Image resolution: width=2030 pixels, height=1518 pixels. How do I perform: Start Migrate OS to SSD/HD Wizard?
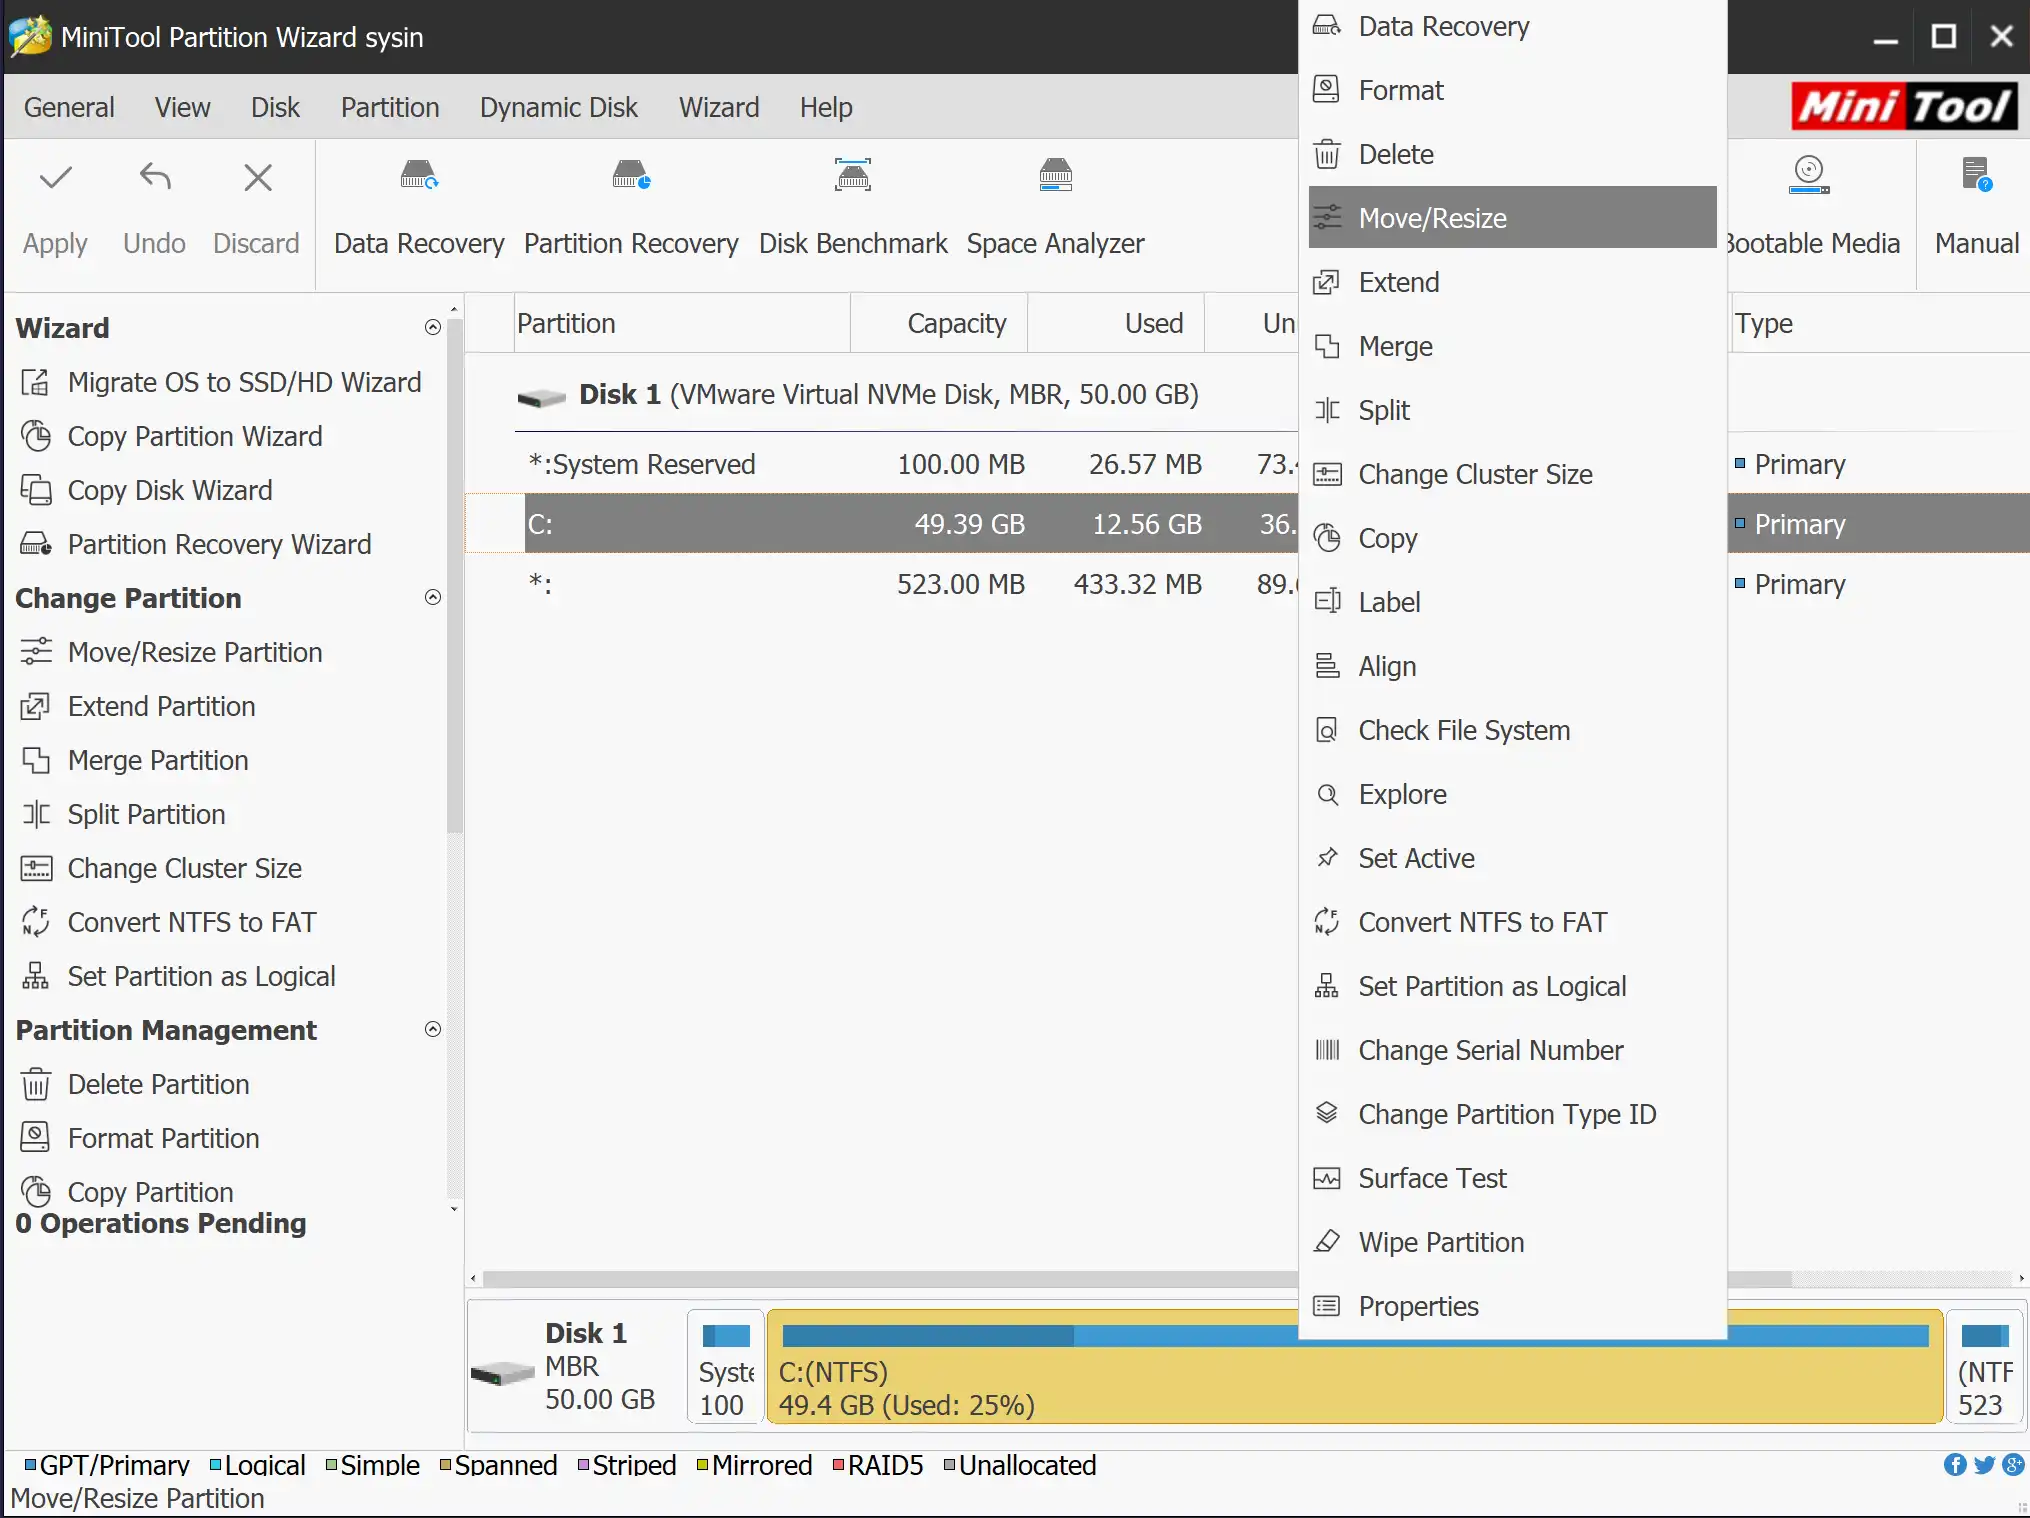click(220, 382)
